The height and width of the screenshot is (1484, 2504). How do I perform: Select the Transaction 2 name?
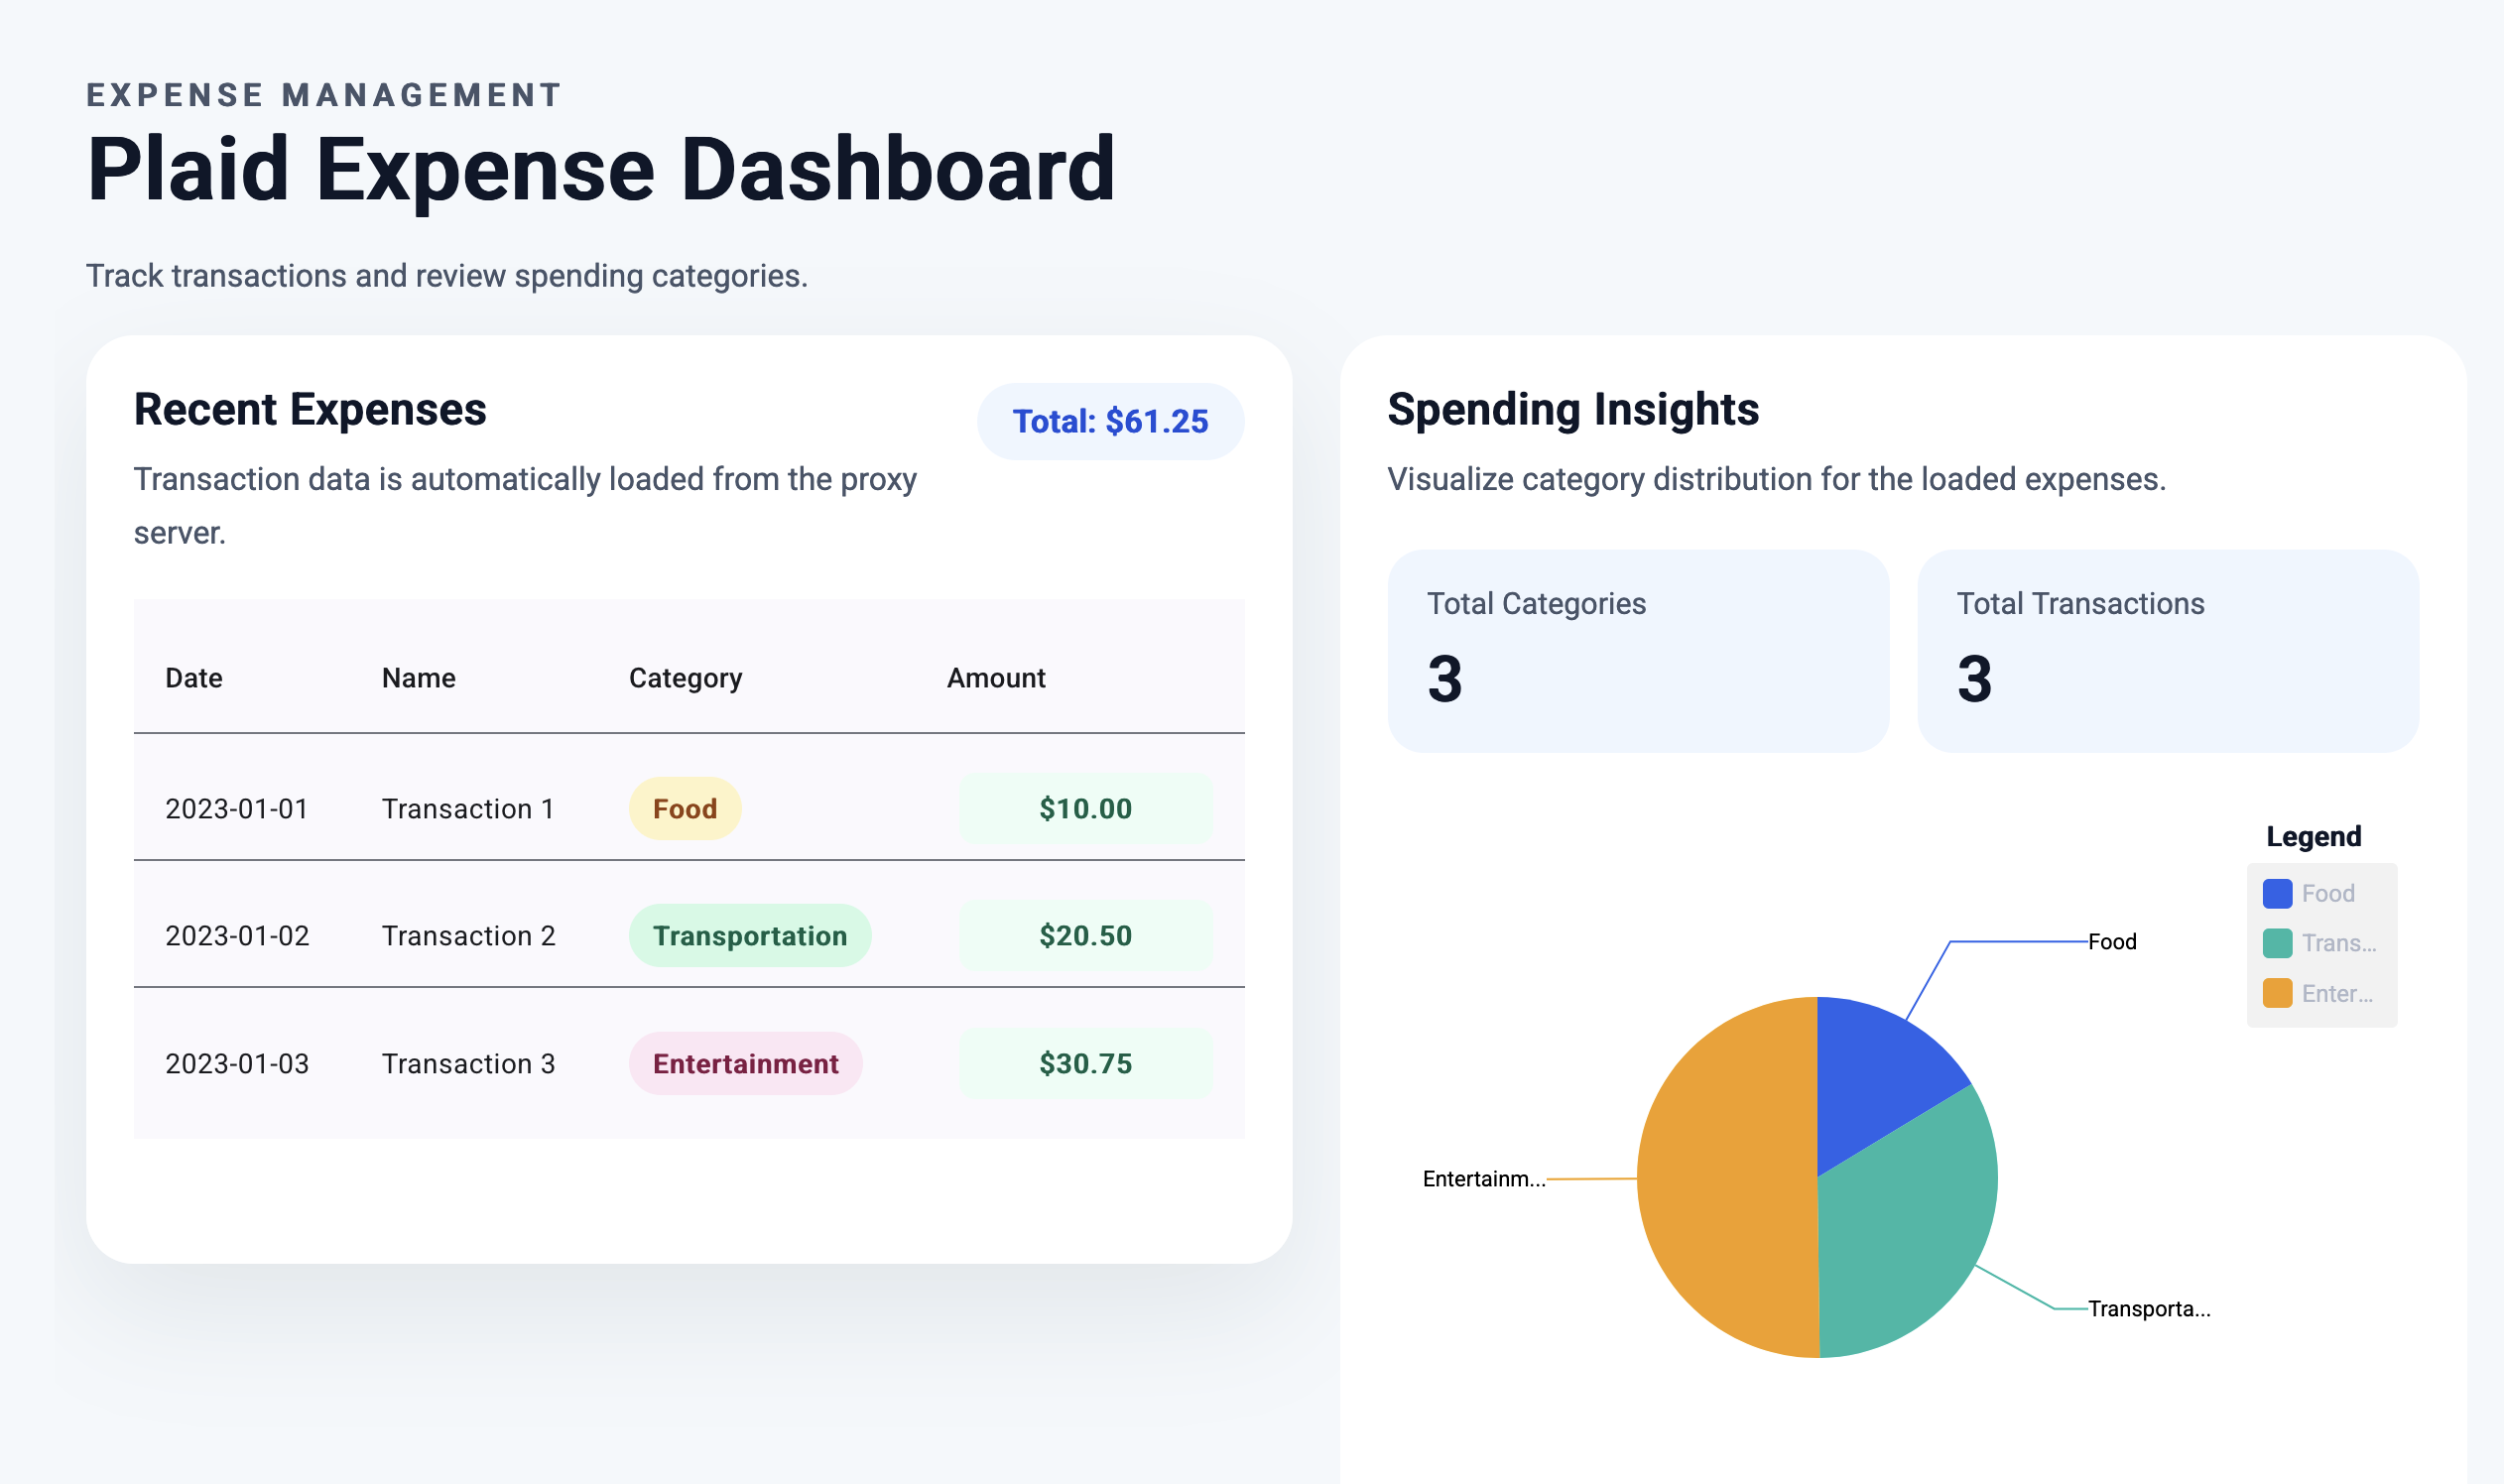coord(468,935)
